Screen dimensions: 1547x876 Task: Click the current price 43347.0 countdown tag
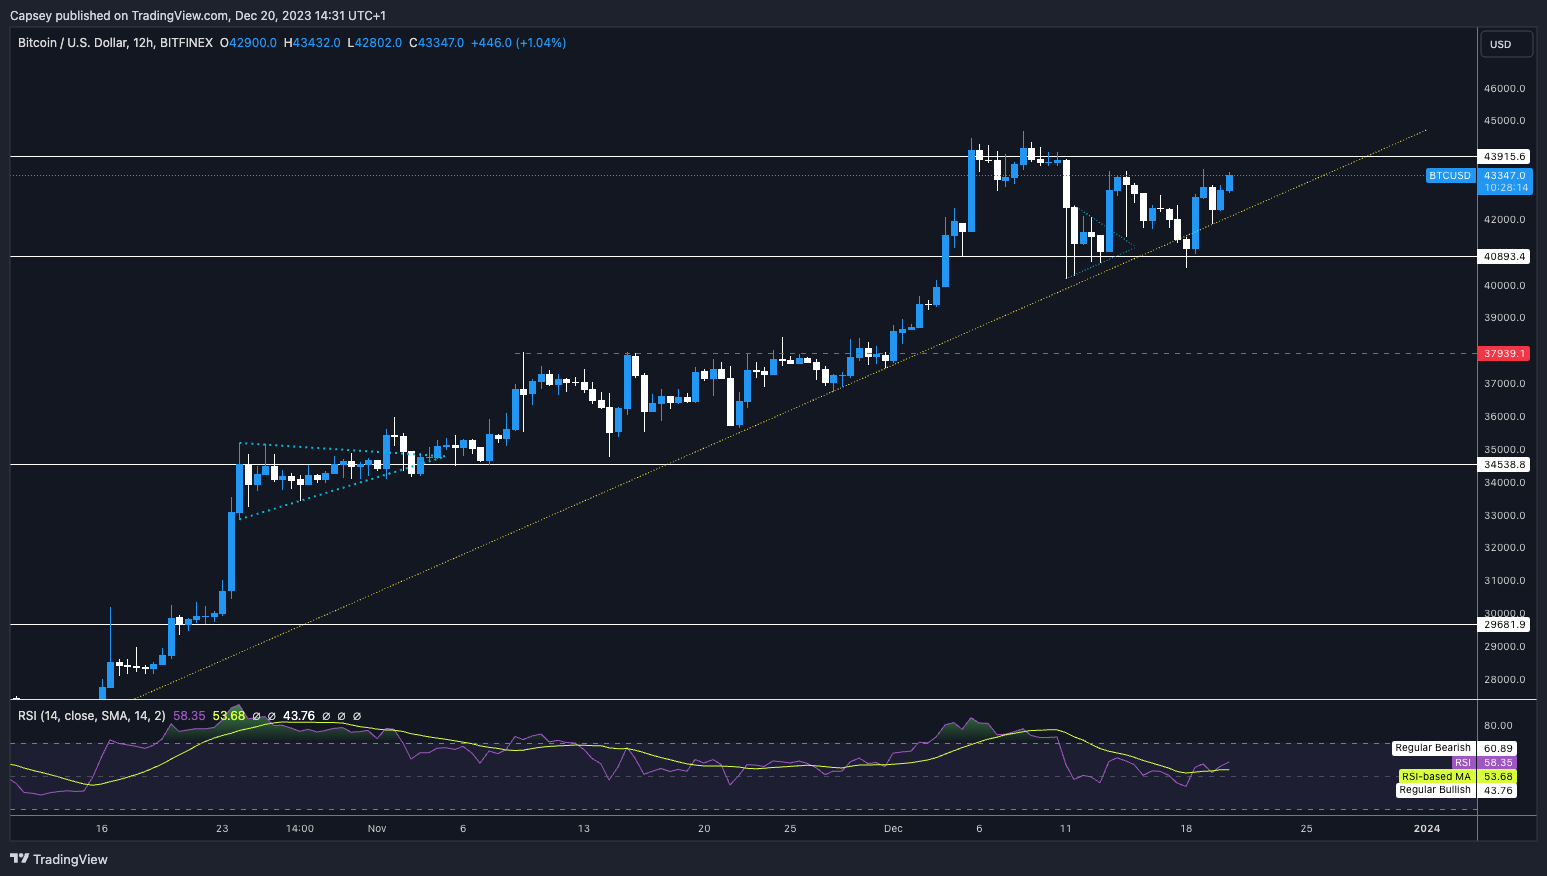tap(1504, 181)
